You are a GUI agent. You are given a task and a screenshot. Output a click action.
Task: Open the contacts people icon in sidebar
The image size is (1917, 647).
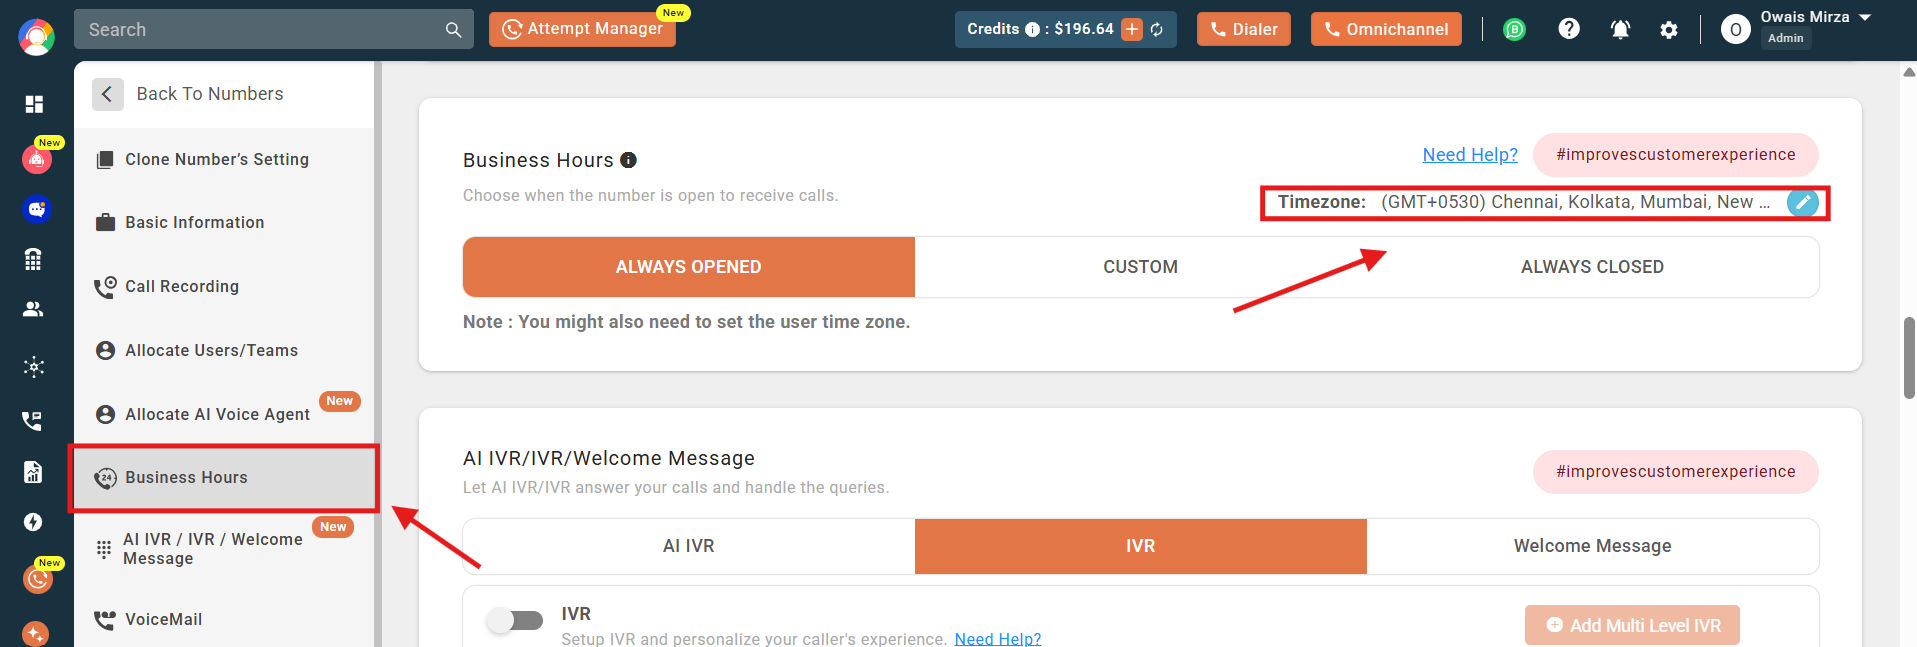click(x=33, y=309)
